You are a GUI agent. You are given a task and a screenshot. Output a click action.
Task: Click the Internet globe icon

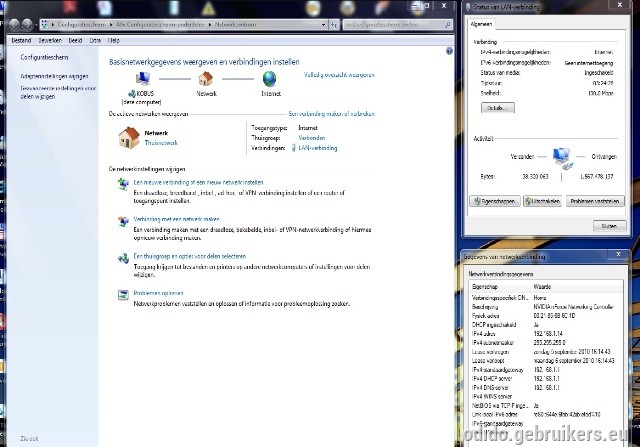269,79
